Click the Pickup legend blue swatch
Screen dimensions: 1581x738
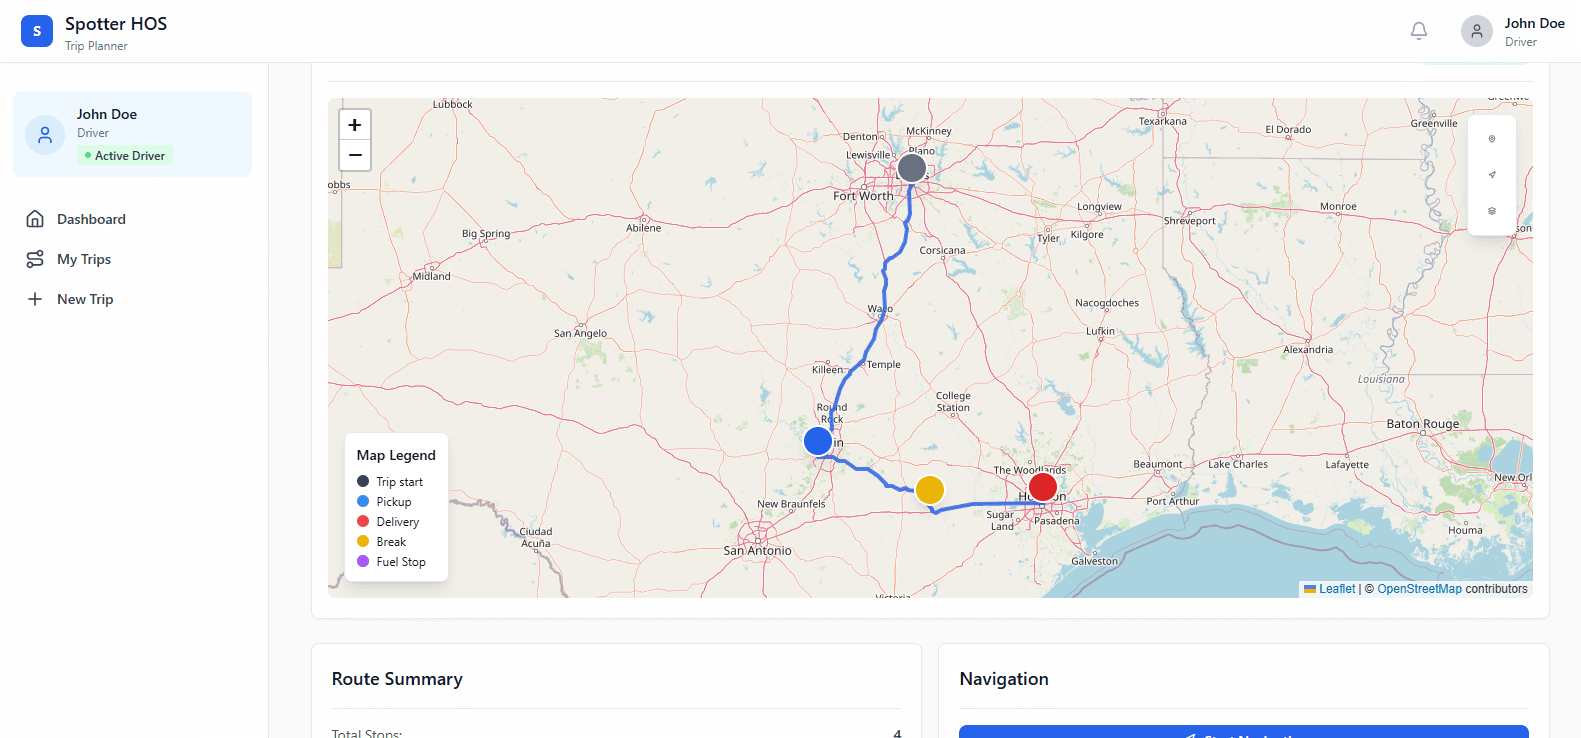[363, 501]
